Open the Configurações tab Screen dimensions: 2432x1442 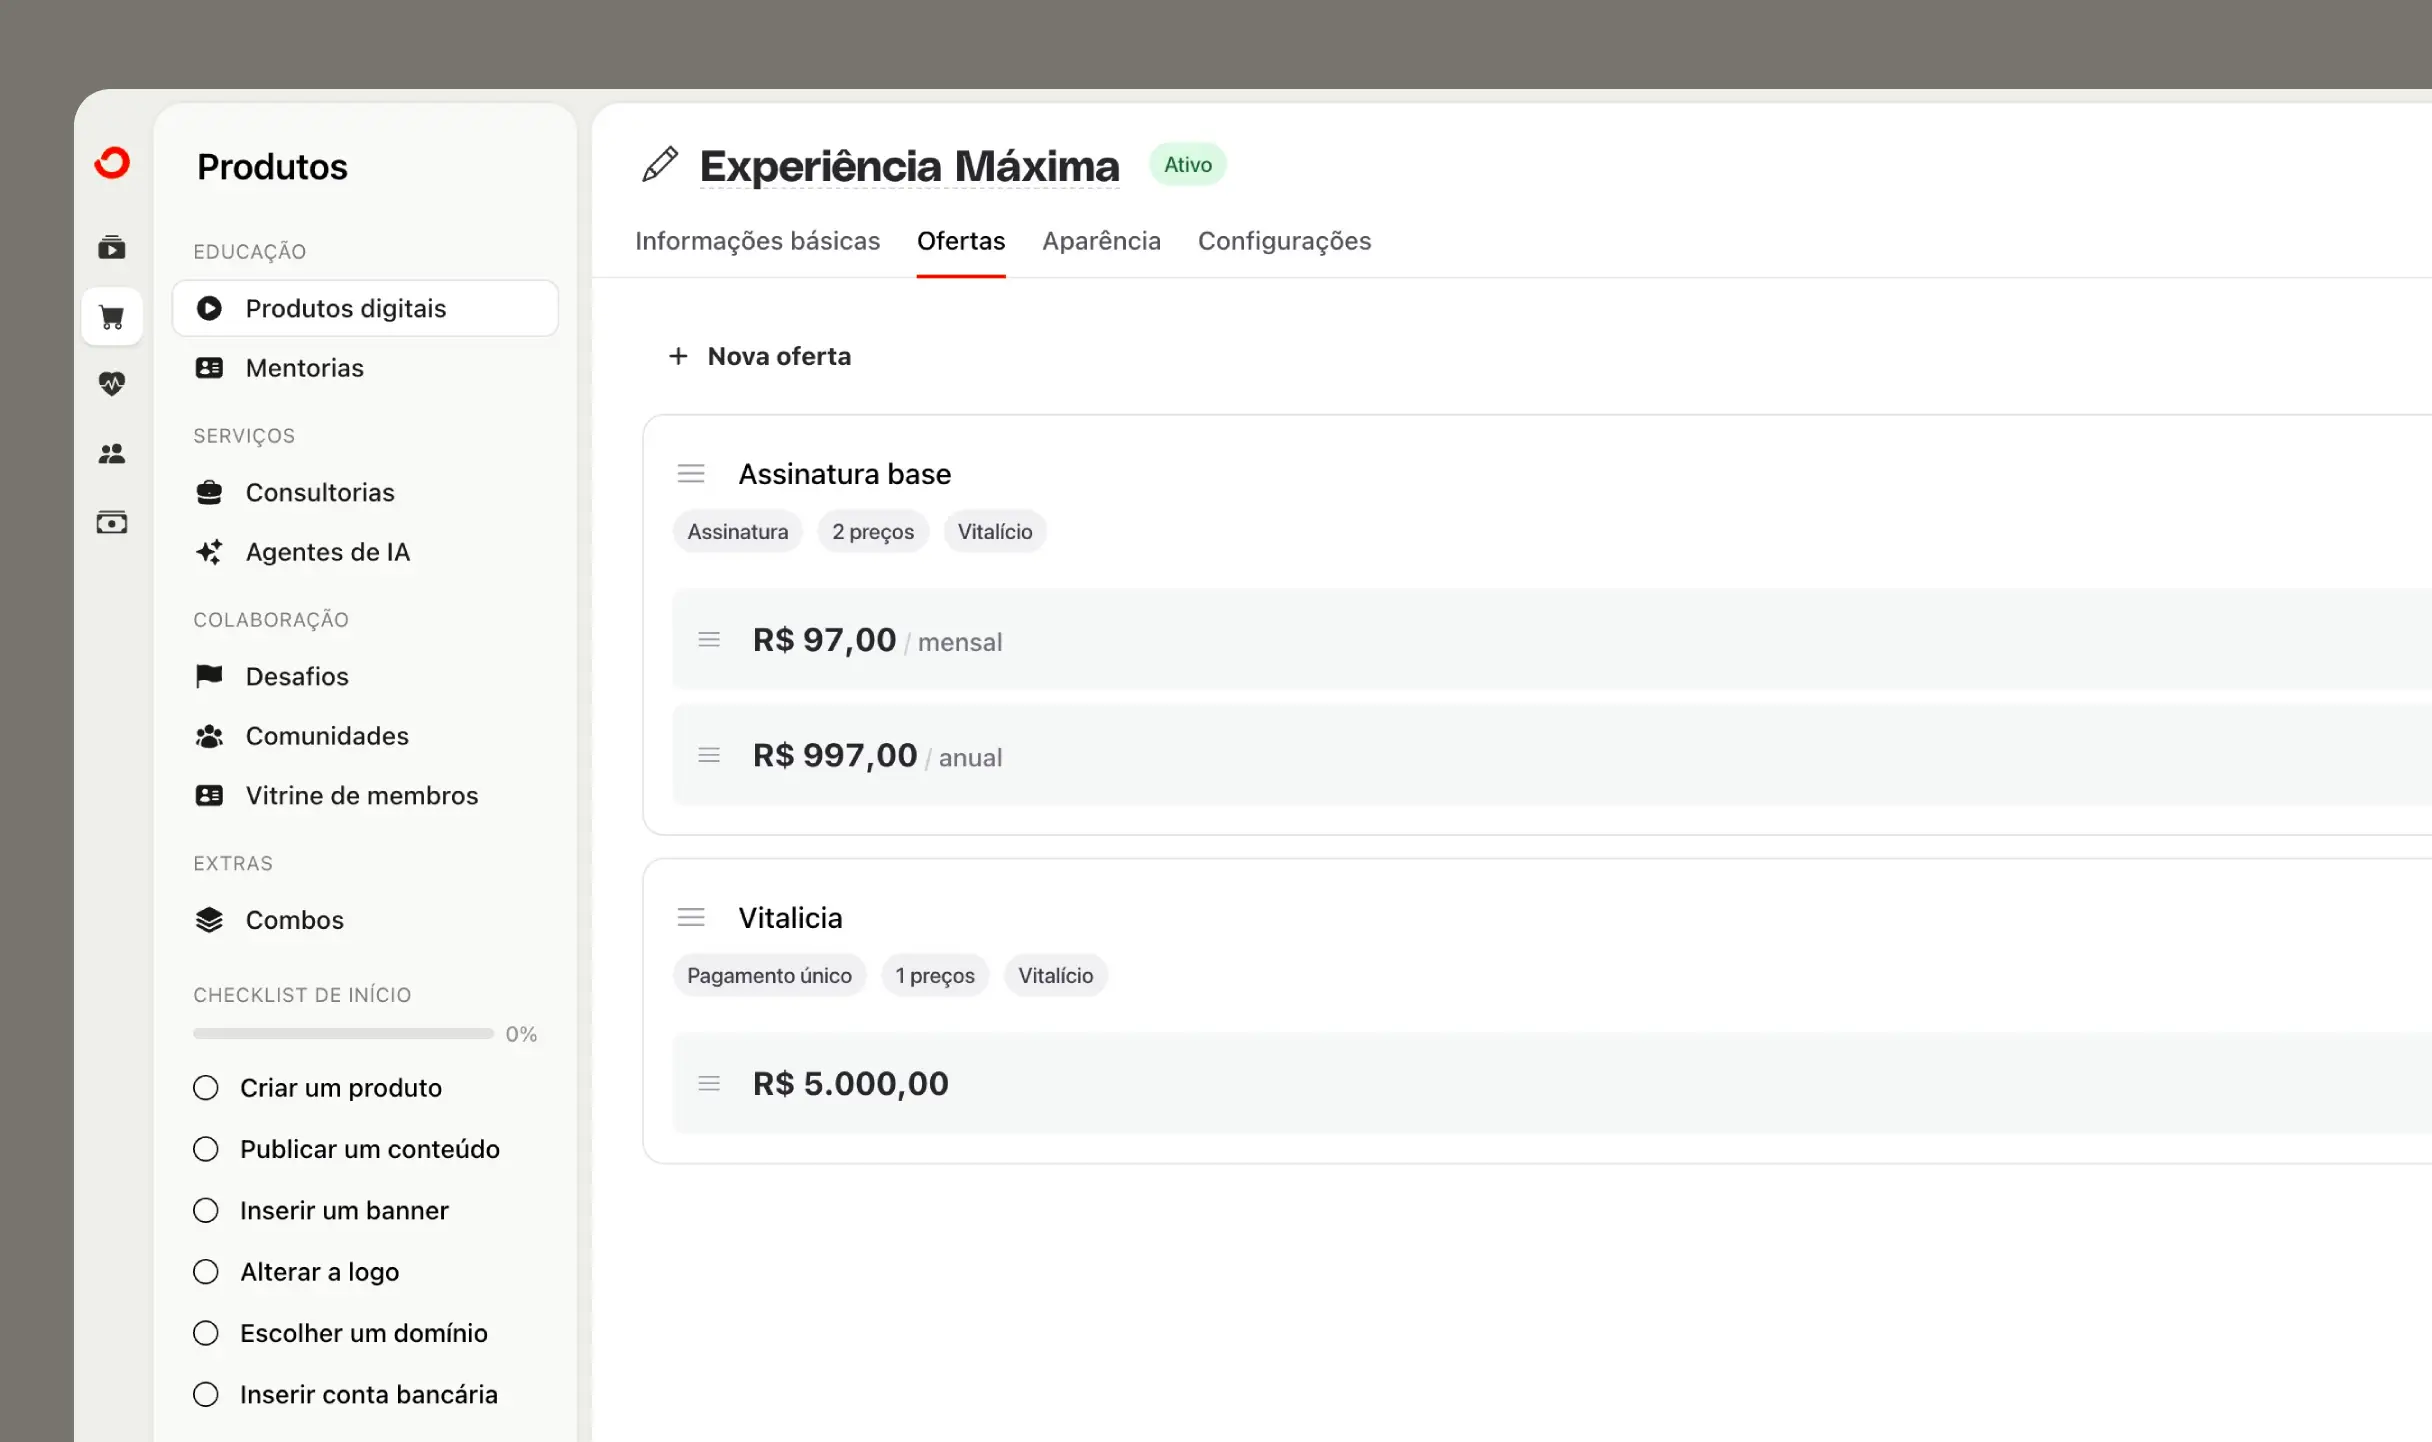click(1284, 241)
